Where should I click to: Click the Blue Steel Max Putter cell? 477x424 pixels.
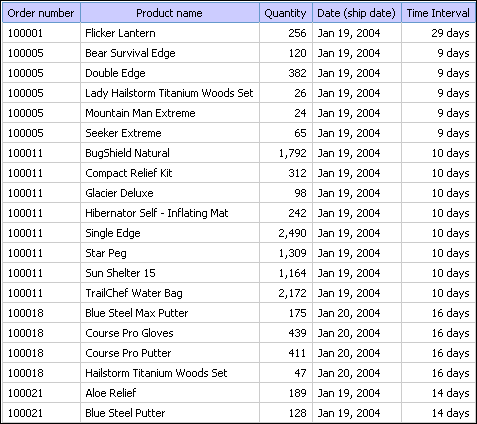[170, 313]
